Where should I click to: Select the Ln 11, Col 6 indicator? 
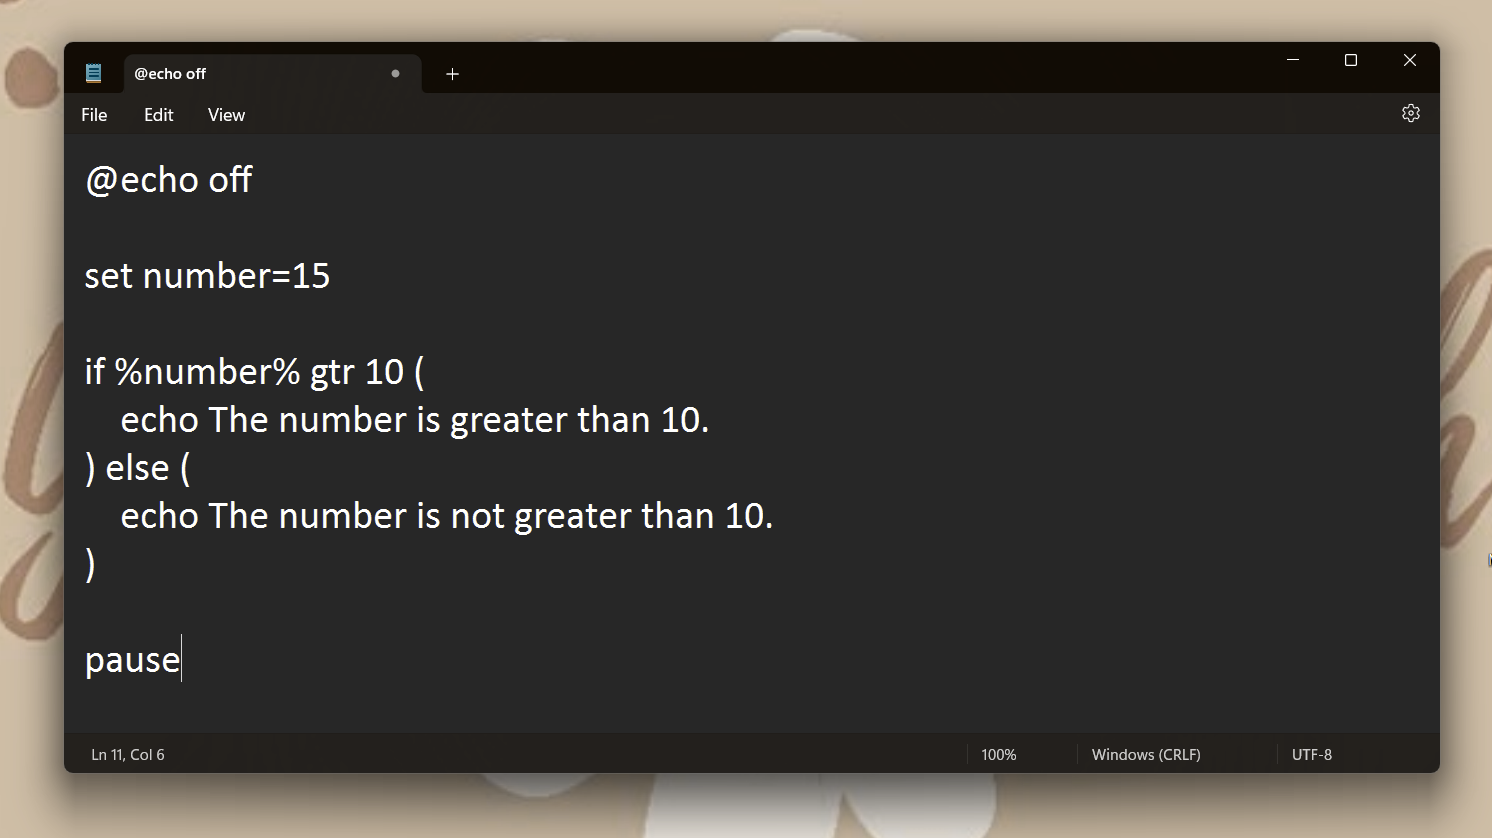point(127,754)
